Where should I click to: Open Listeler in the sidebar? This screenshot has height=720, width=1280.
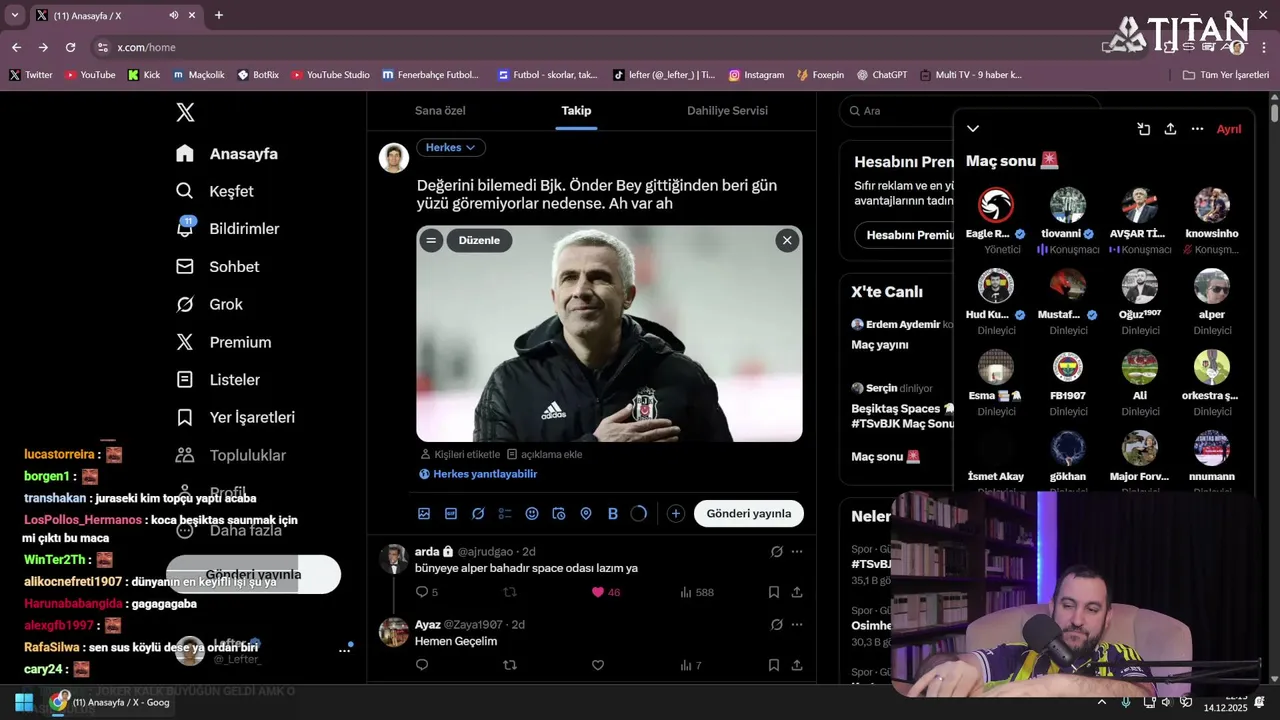point(217,380)
